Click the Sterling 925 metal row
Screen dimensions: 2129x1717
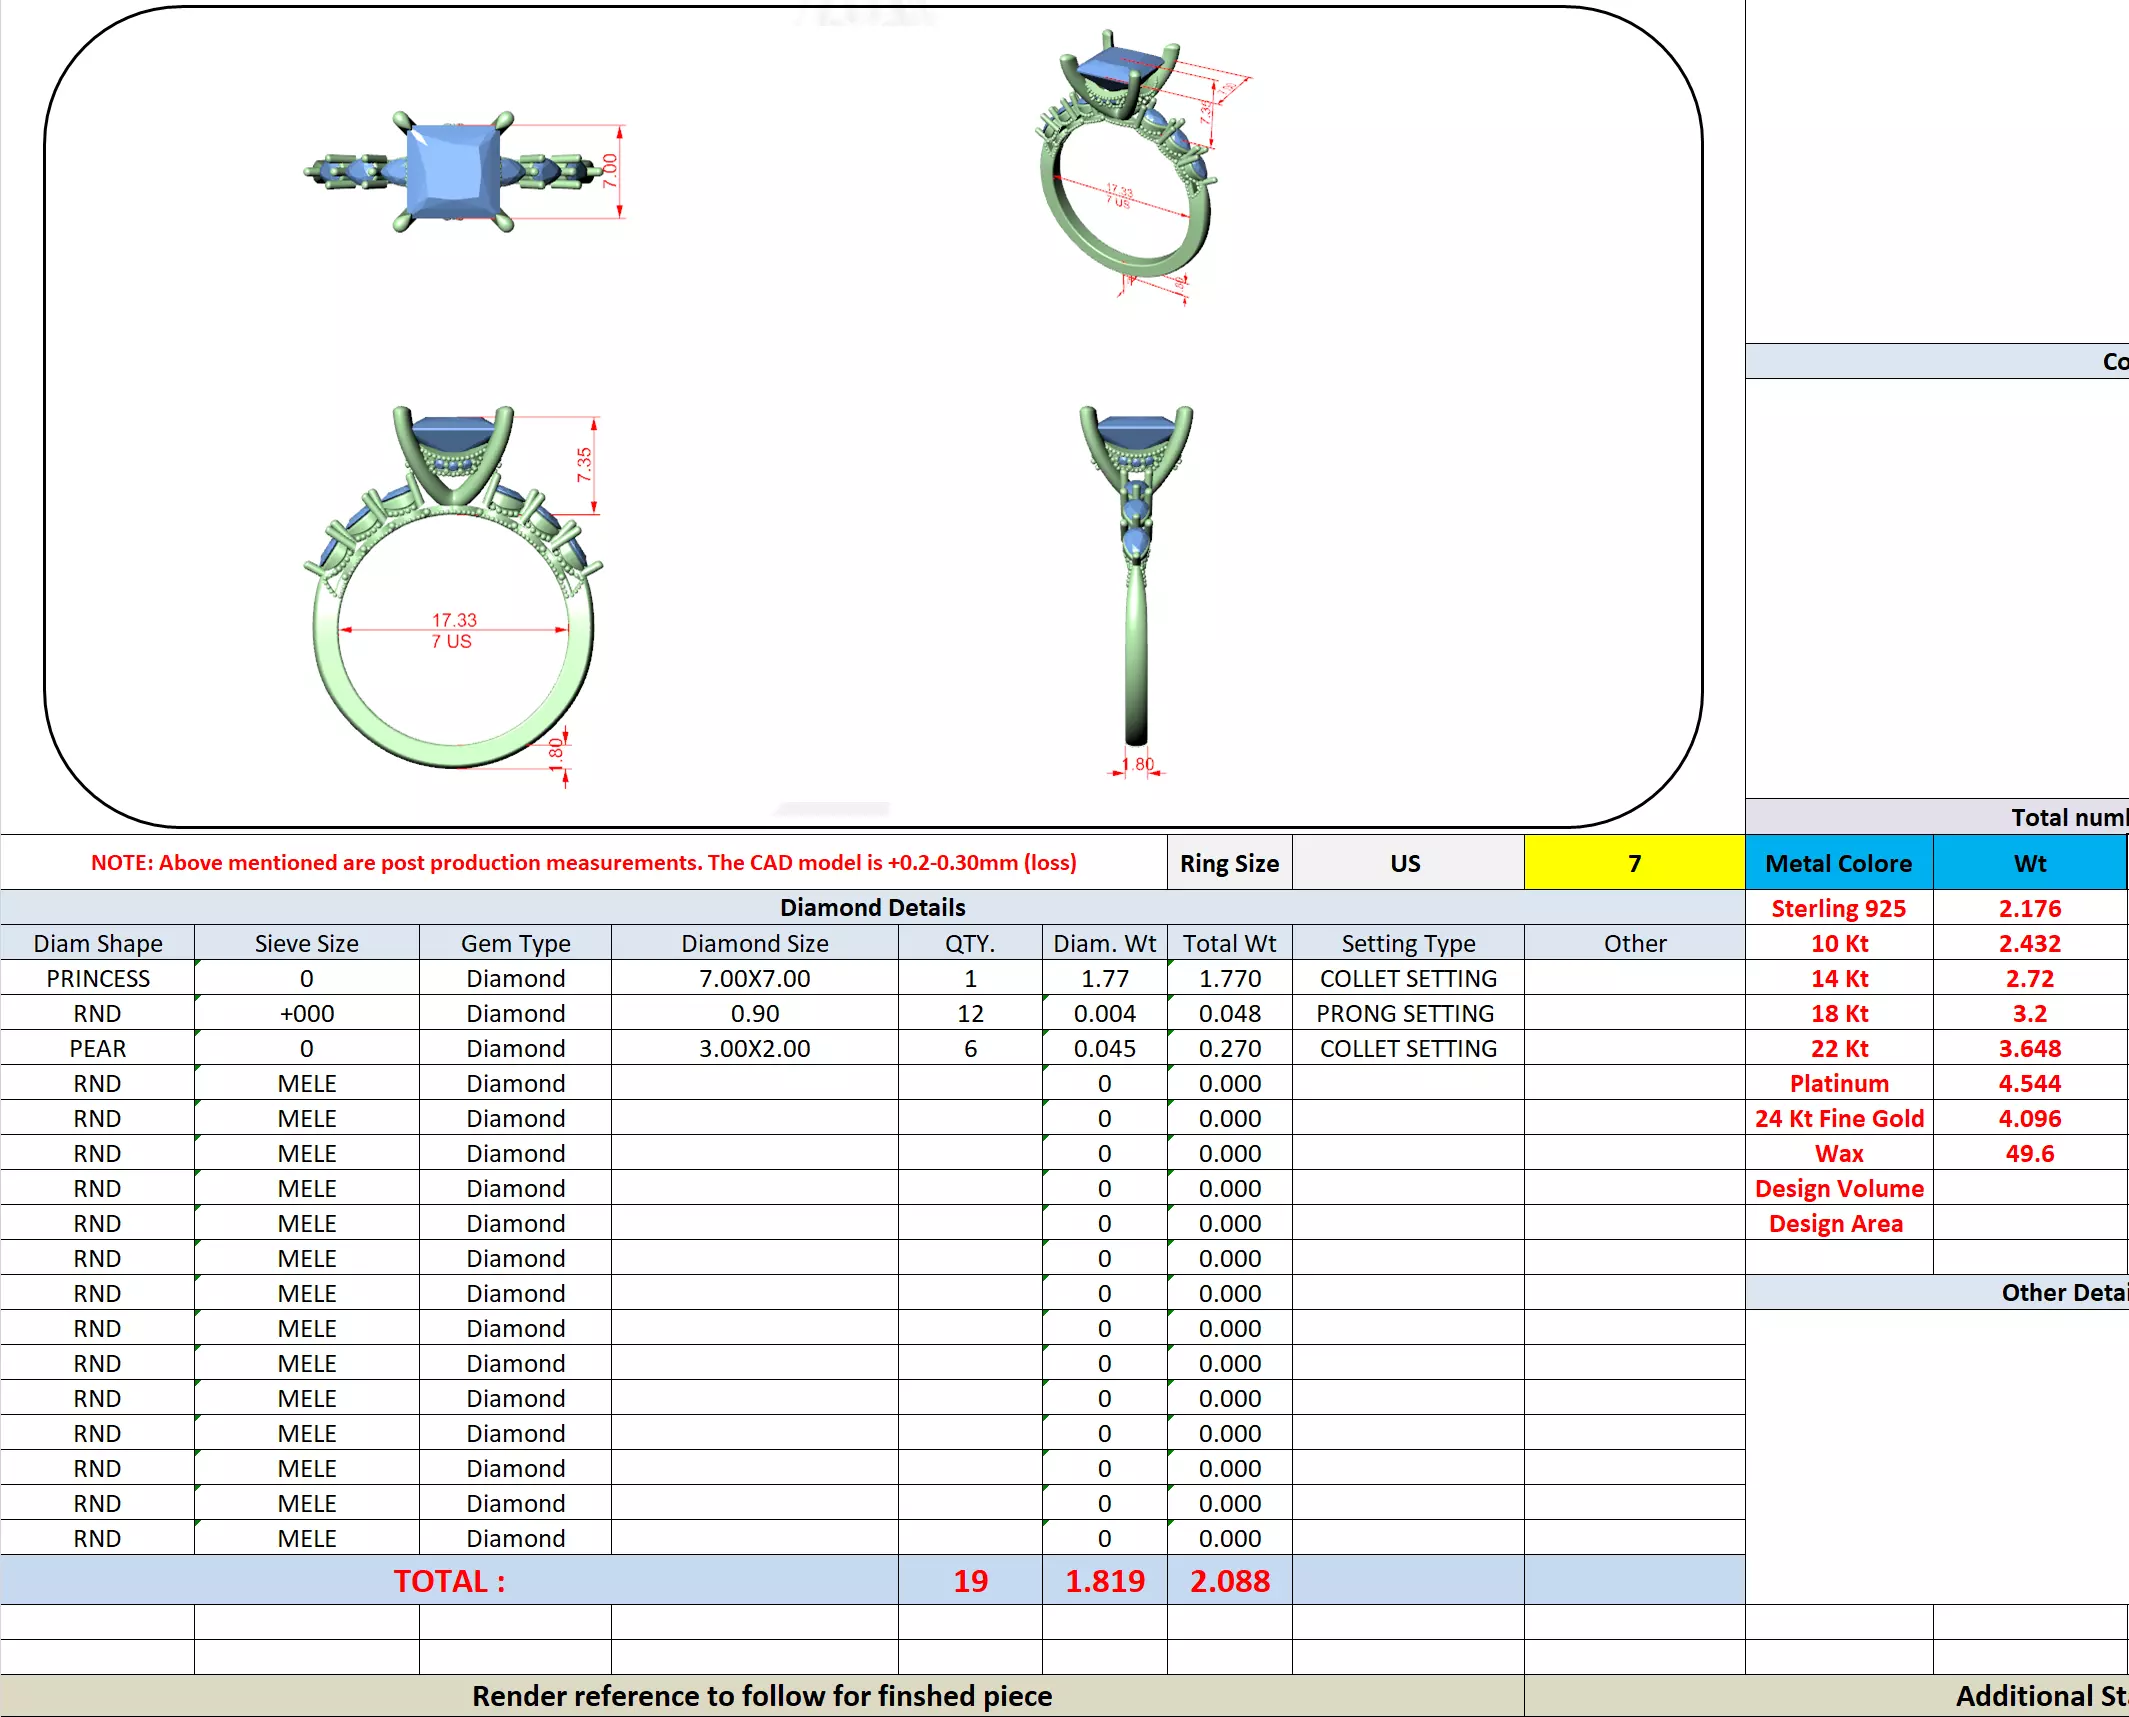[x=1838, y=908]
